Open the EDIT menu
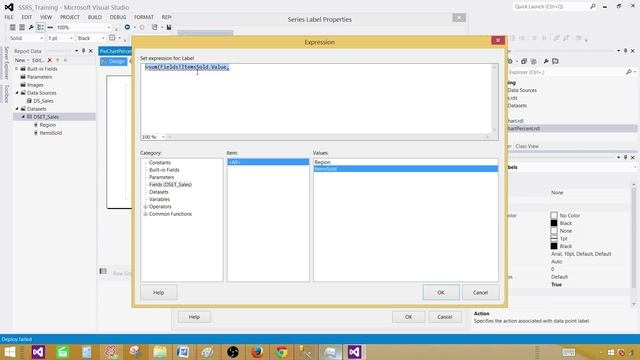Viewport: 640px width, 360px height. (x=27, y=17)
